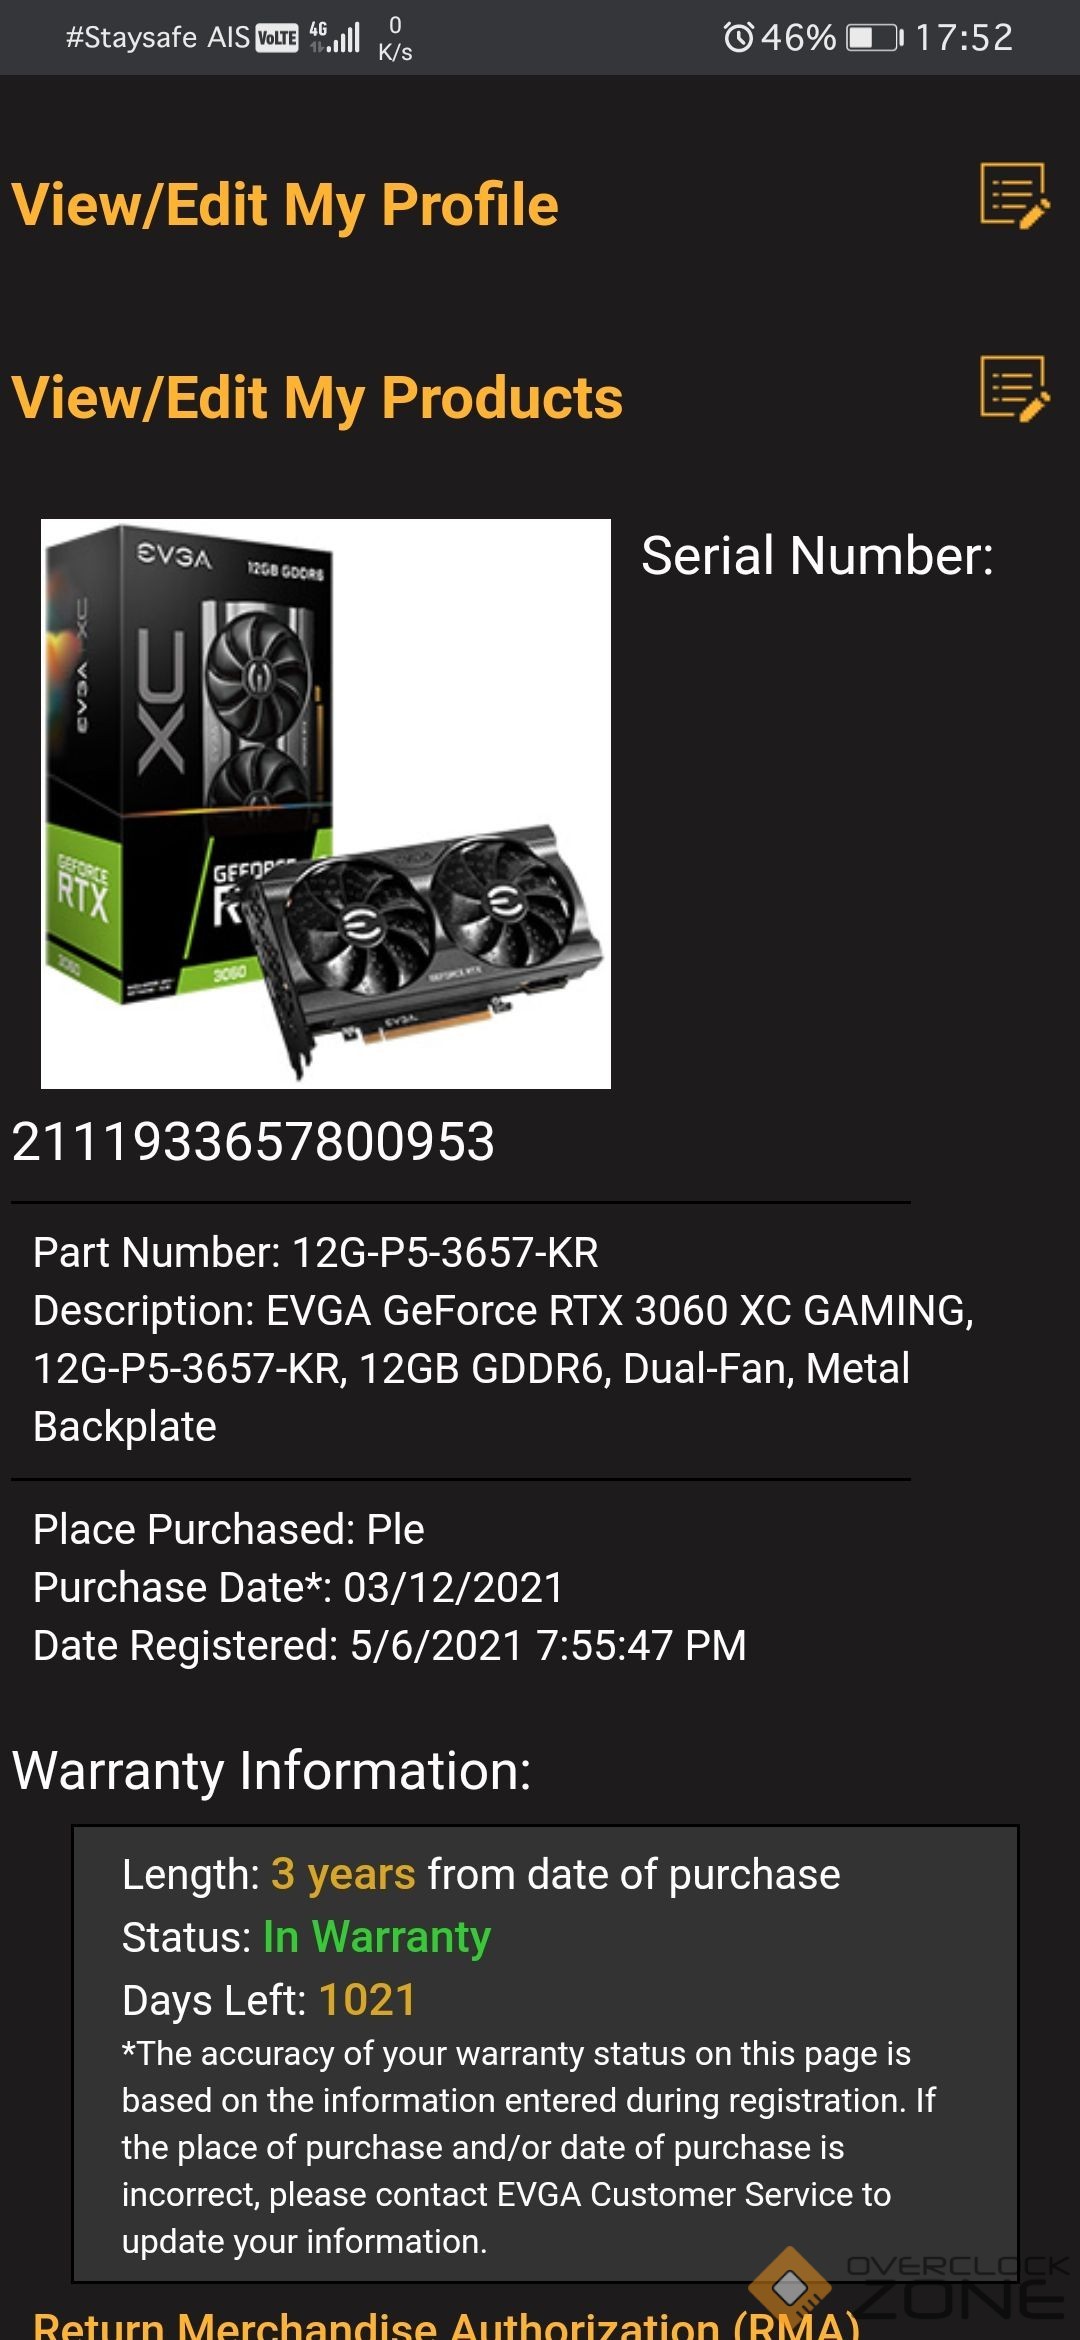Tap the 3 years warranty length text

(343, 1874)
